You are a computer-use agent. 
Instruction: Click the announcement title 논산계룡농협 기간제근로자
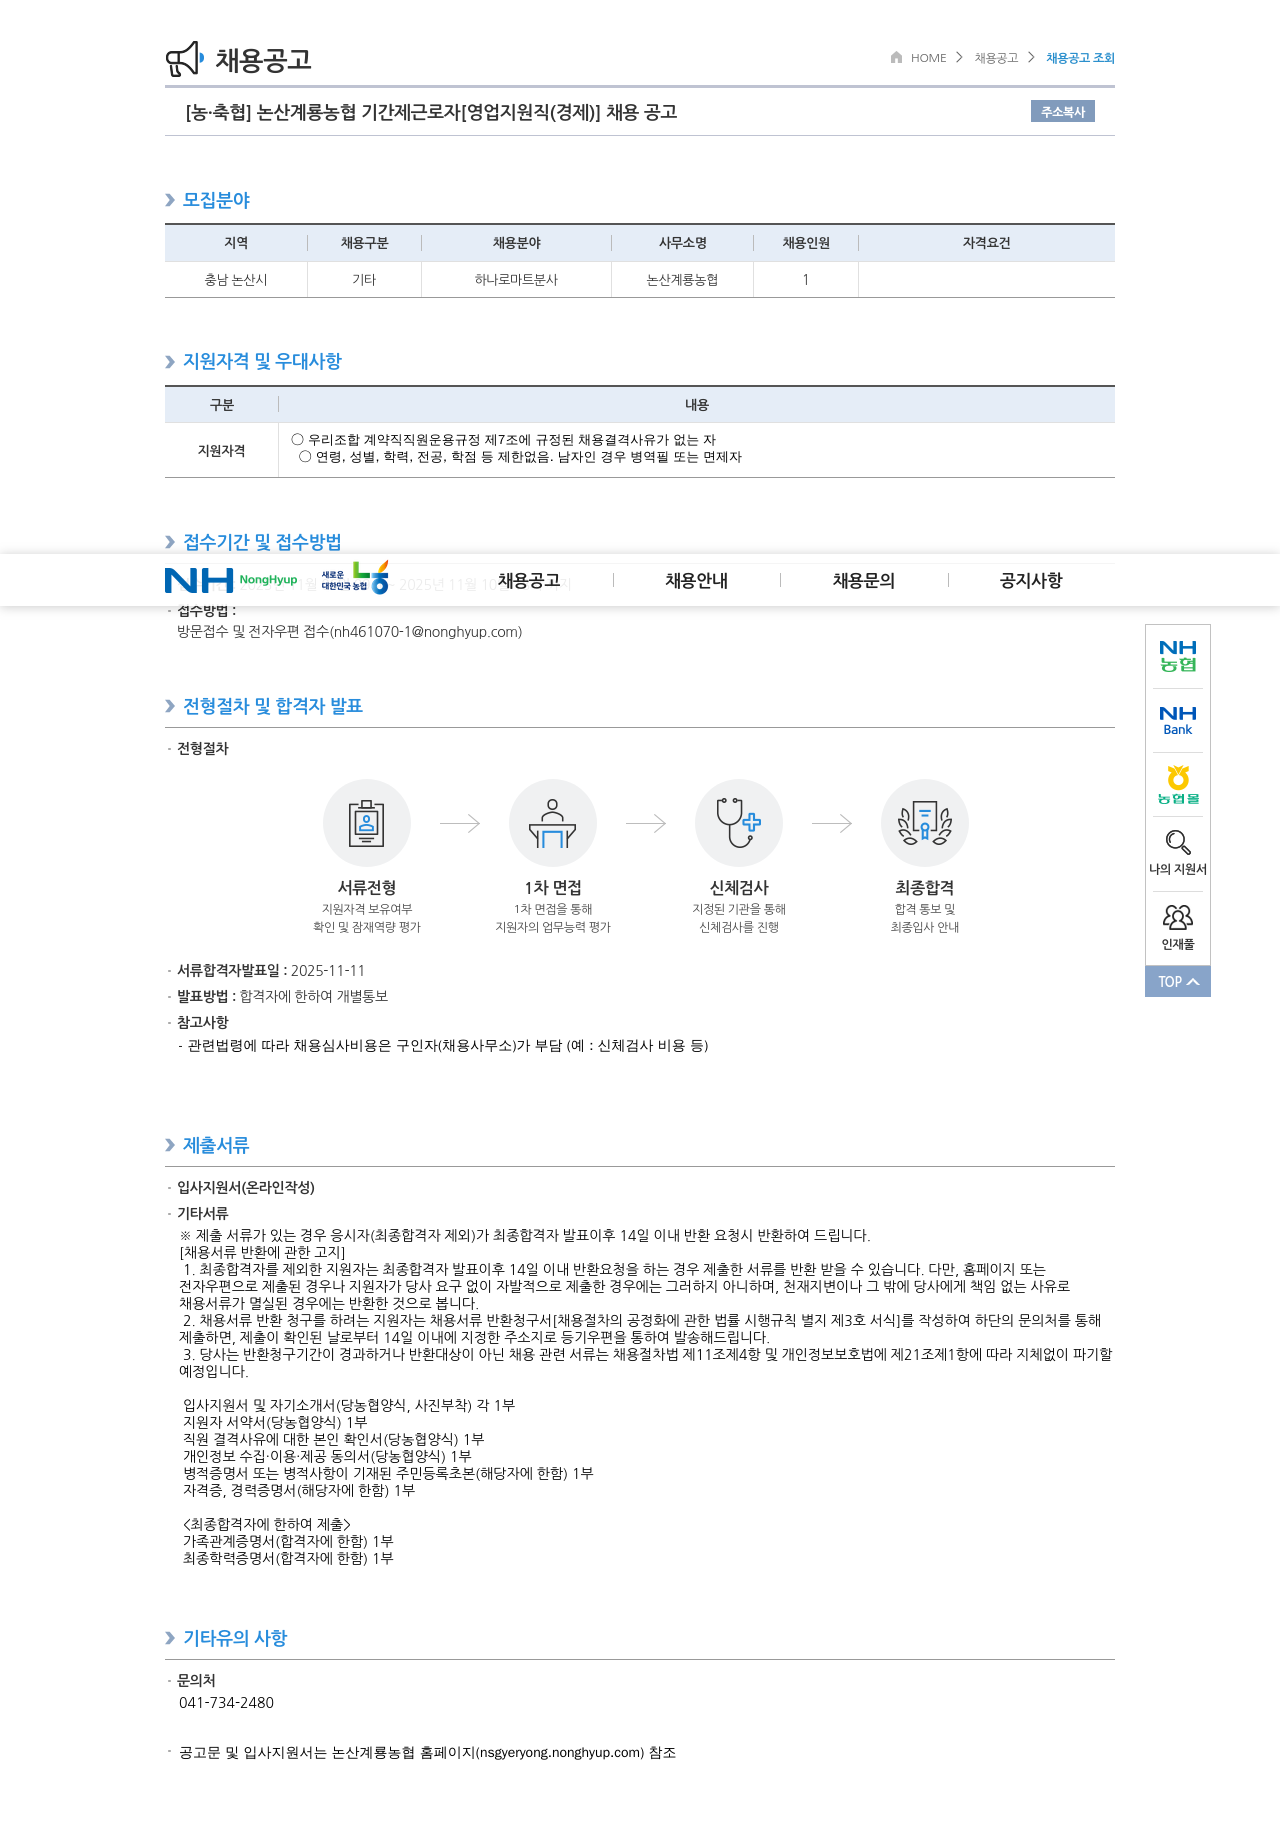[x=431, y=112]
